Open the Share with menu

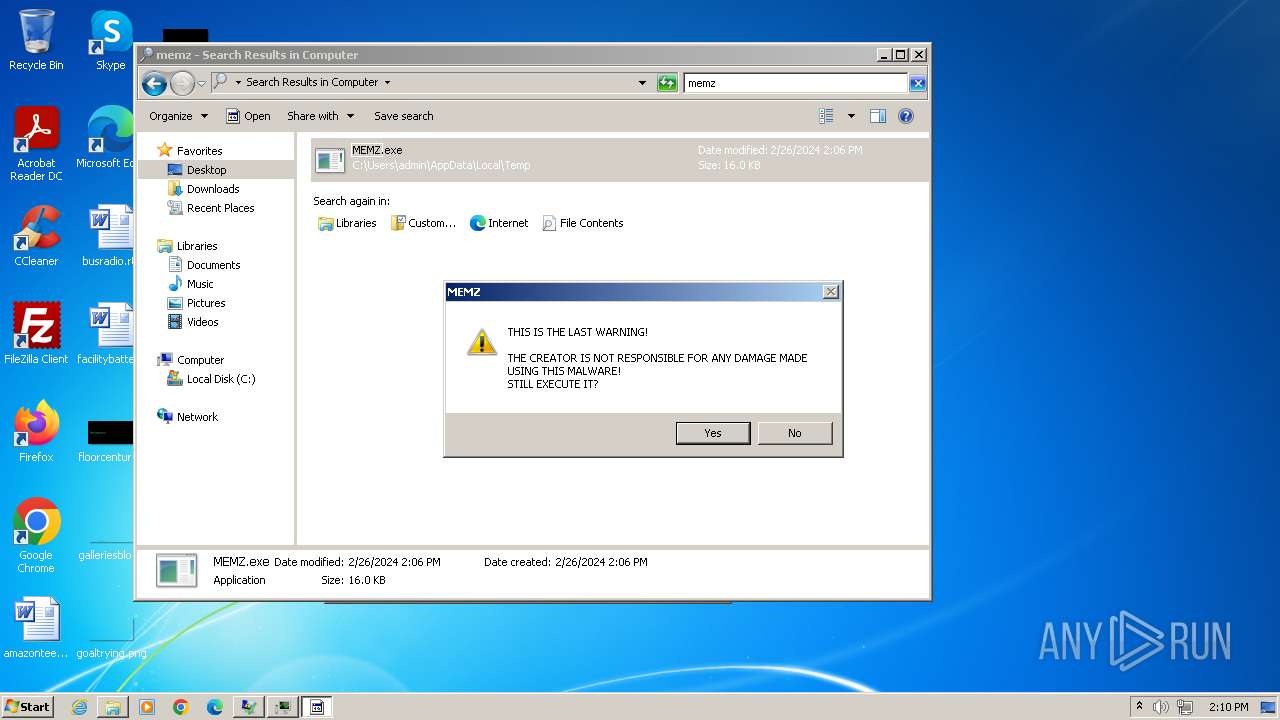320,116
